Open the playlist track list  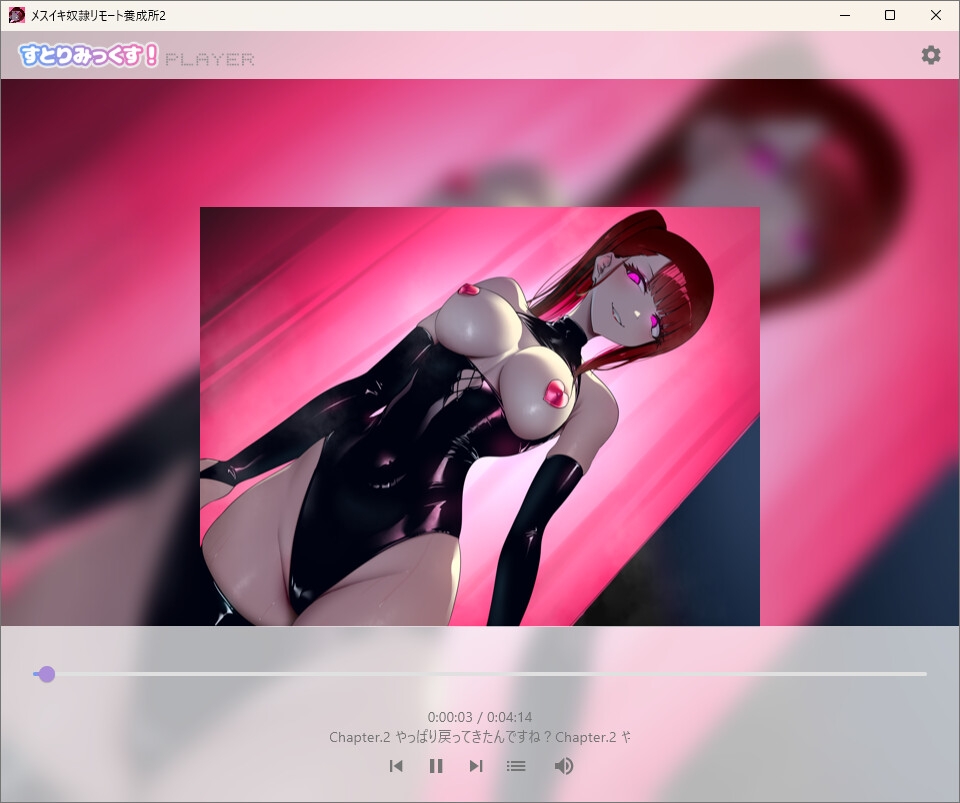tap(516, 766)
